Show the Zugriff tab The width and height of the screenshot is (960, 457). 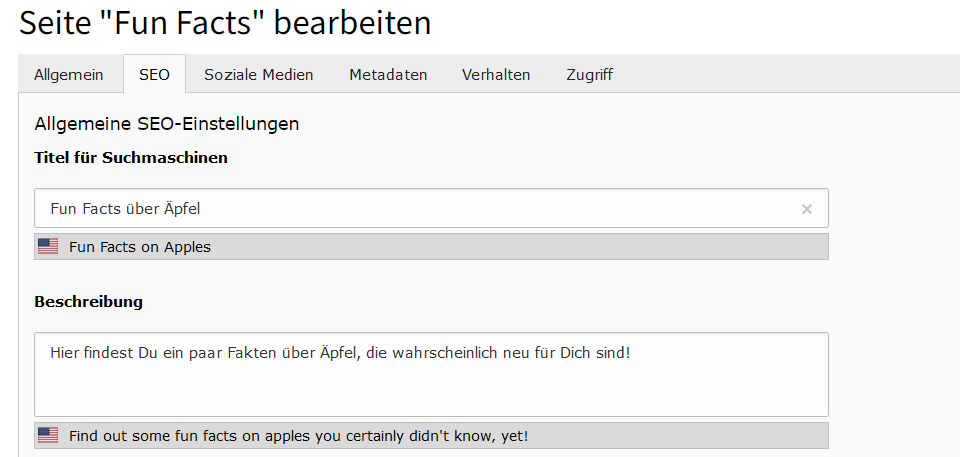pyautogui.click(x=589, y=75)
